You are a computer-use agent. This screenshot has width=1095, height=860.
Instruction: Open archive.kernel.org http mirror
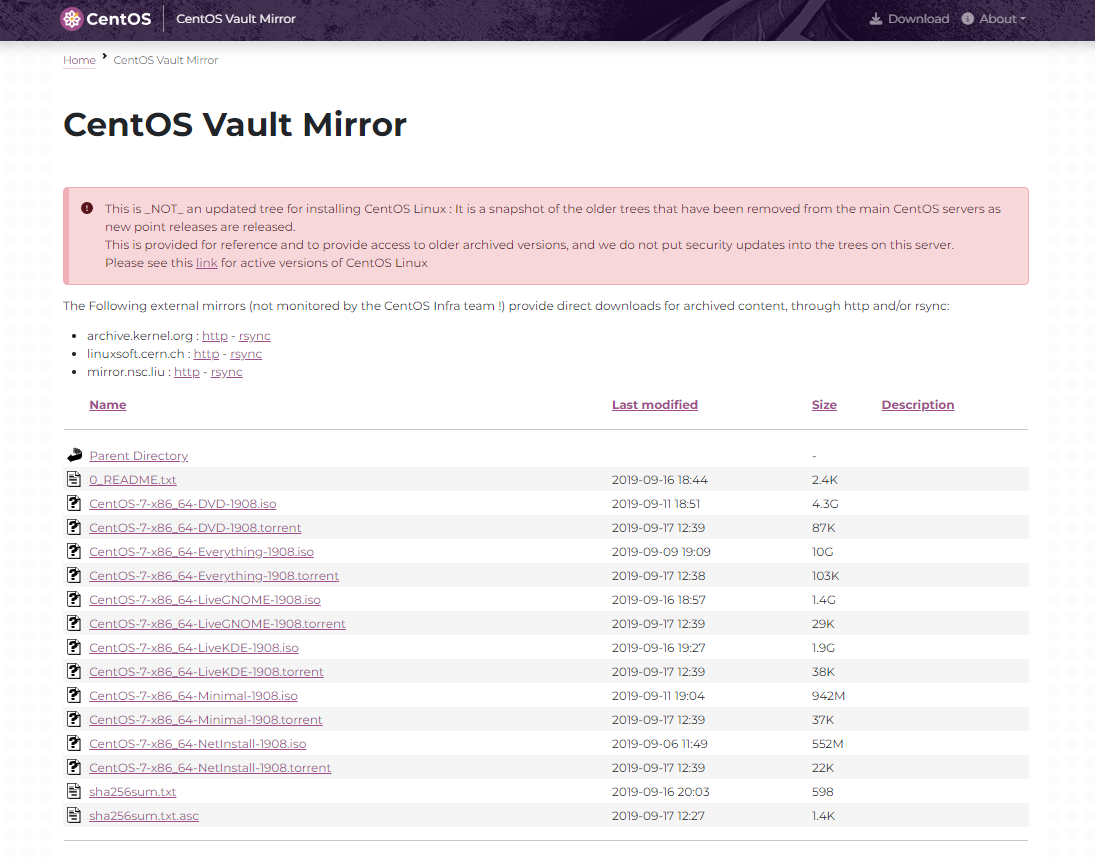click(214, 336)
